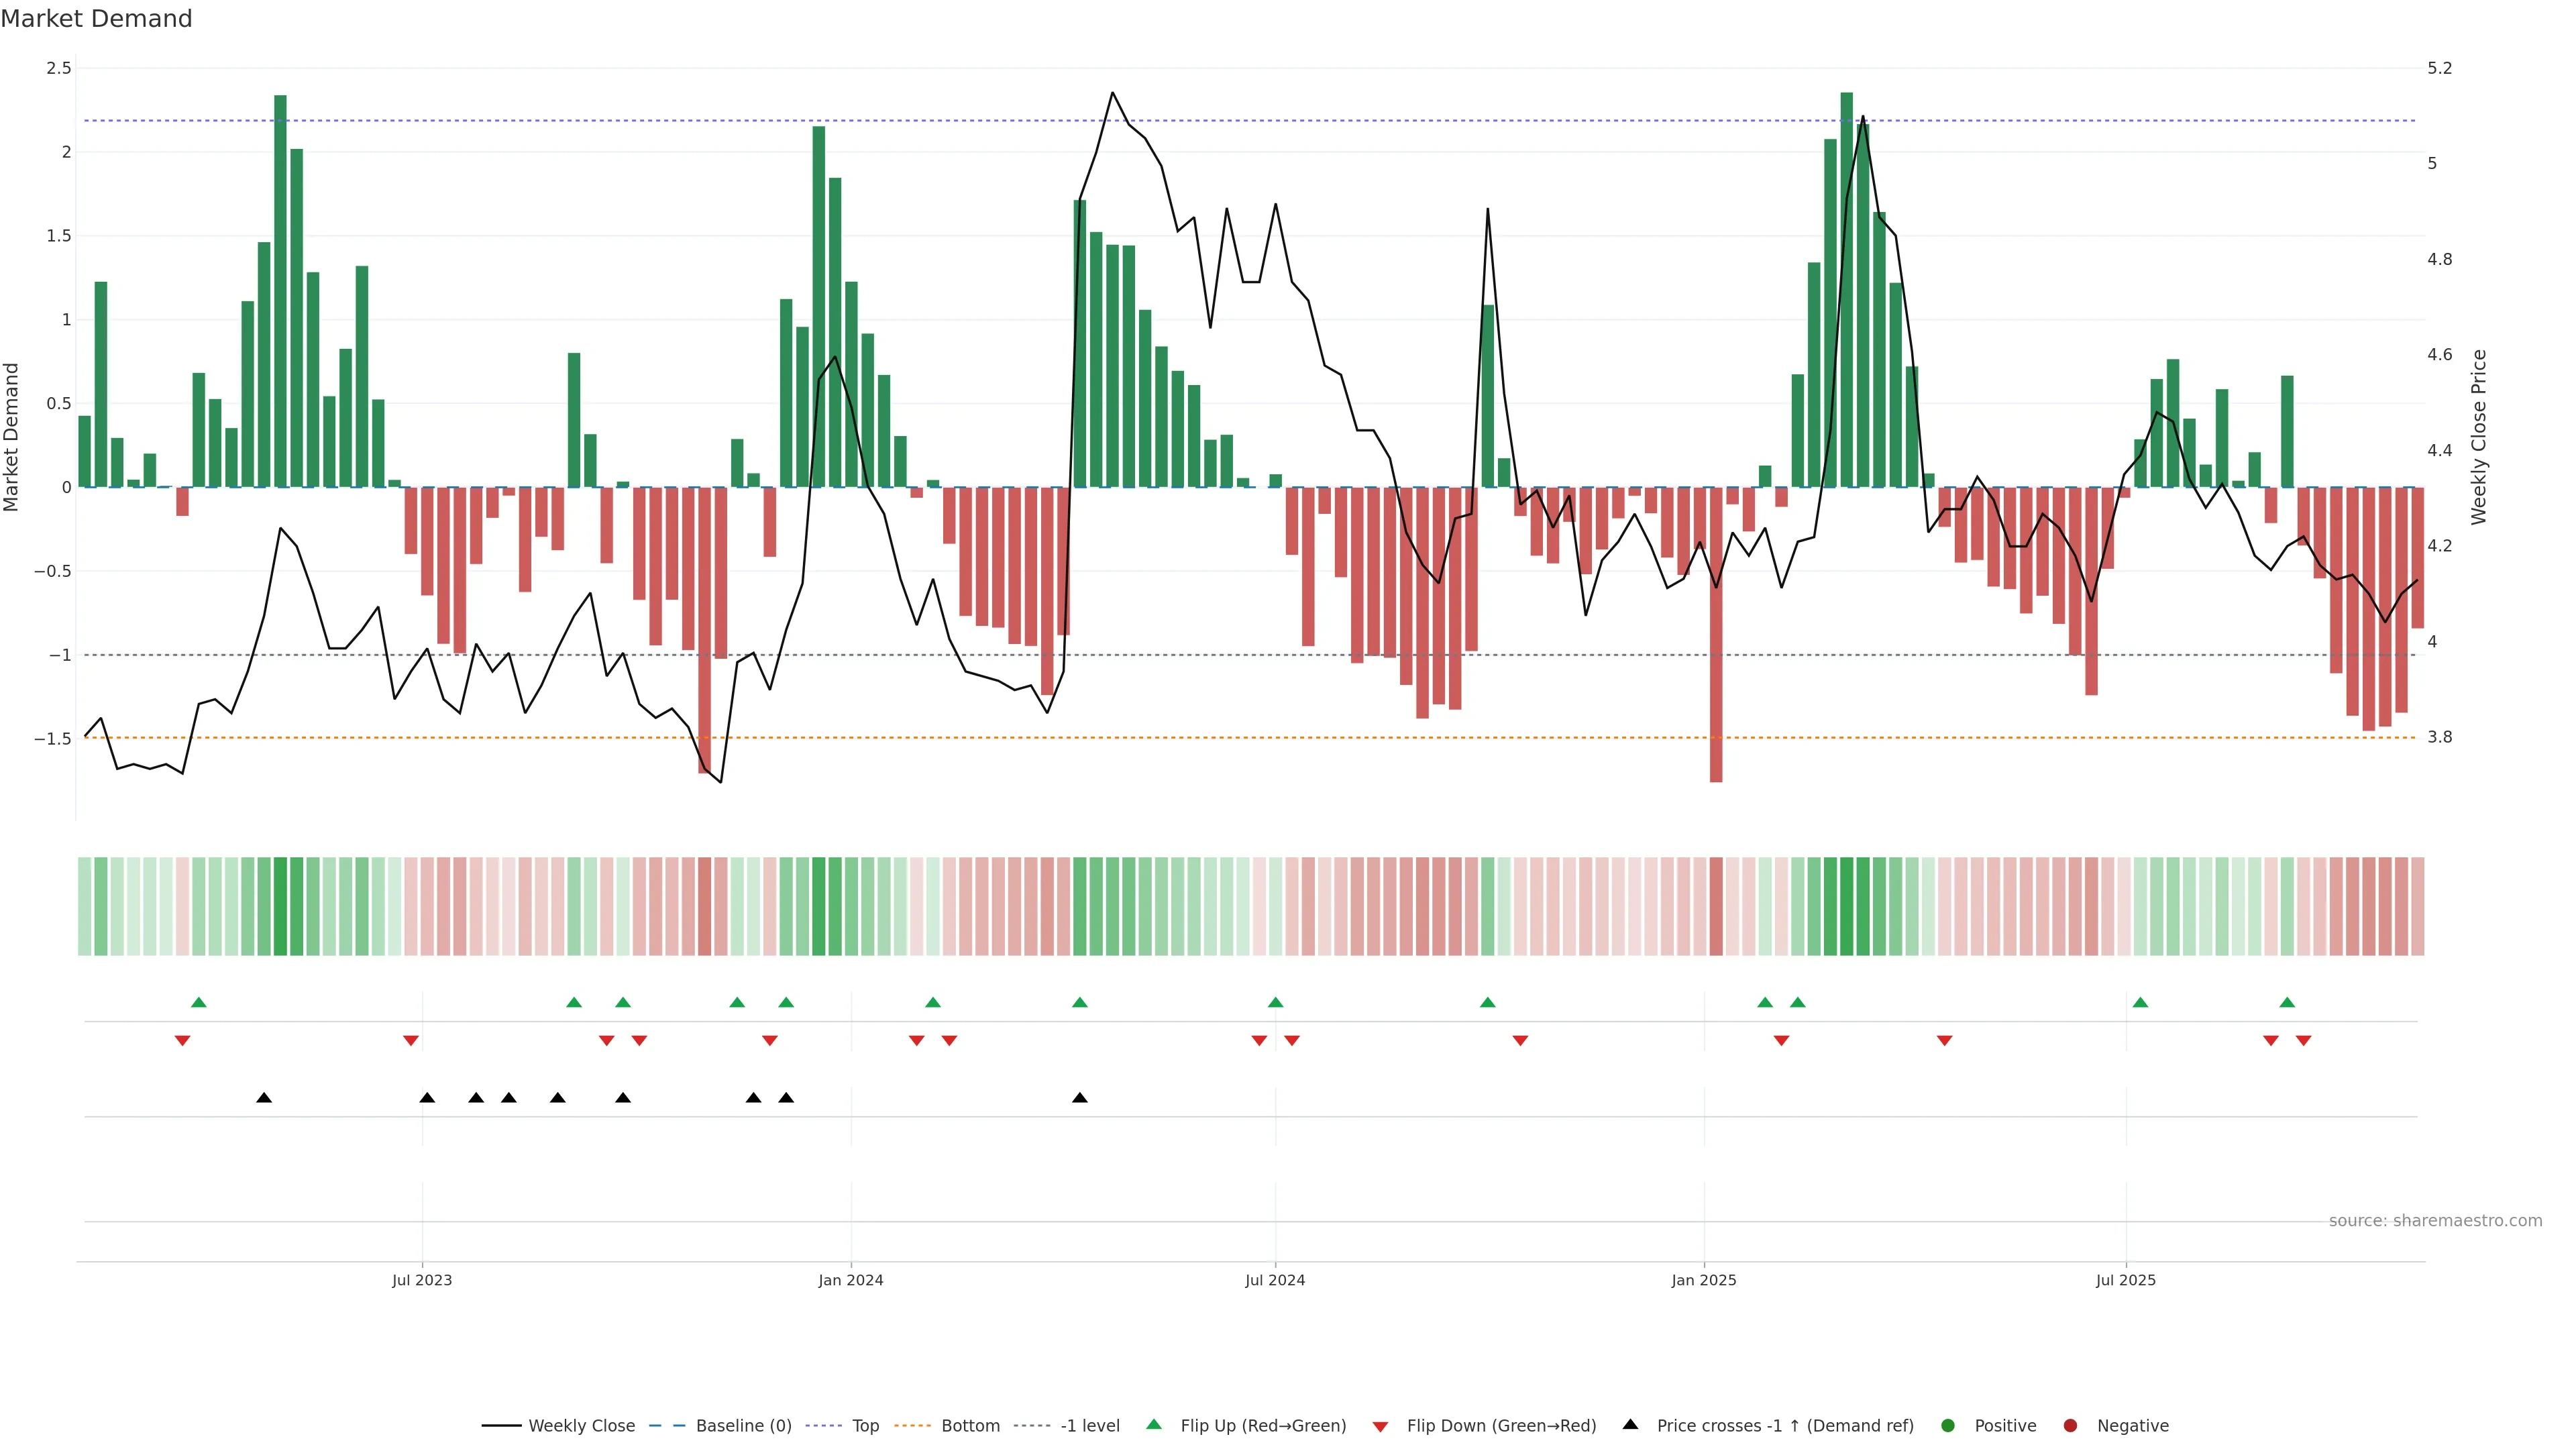Click the first green Flip Up marker
The width and height of the screenshot is (2576, 1449).
[199, 1003]
